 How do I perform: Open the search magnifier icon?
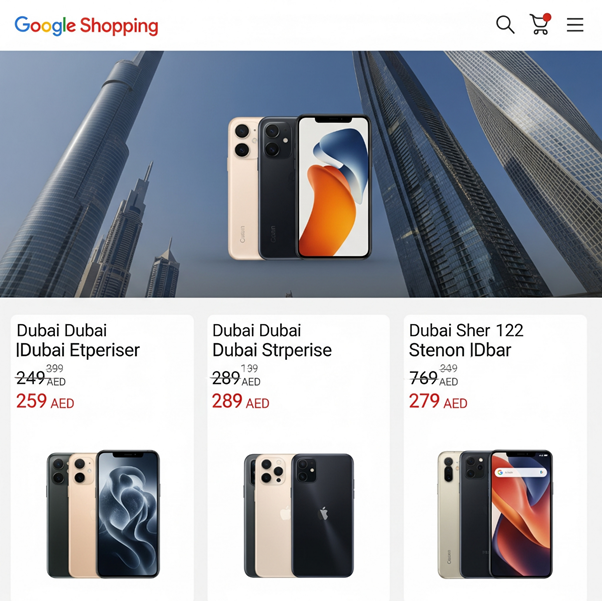click(x=505, y=25)
